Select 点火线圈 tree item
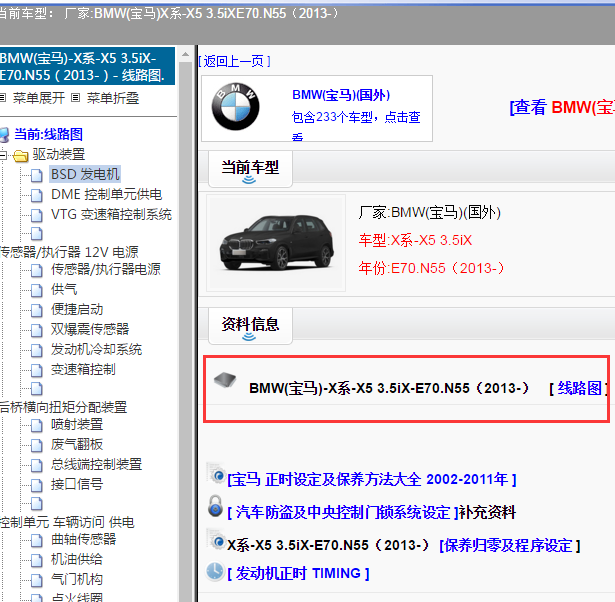 pyautogui.click(x=77, y=597)
